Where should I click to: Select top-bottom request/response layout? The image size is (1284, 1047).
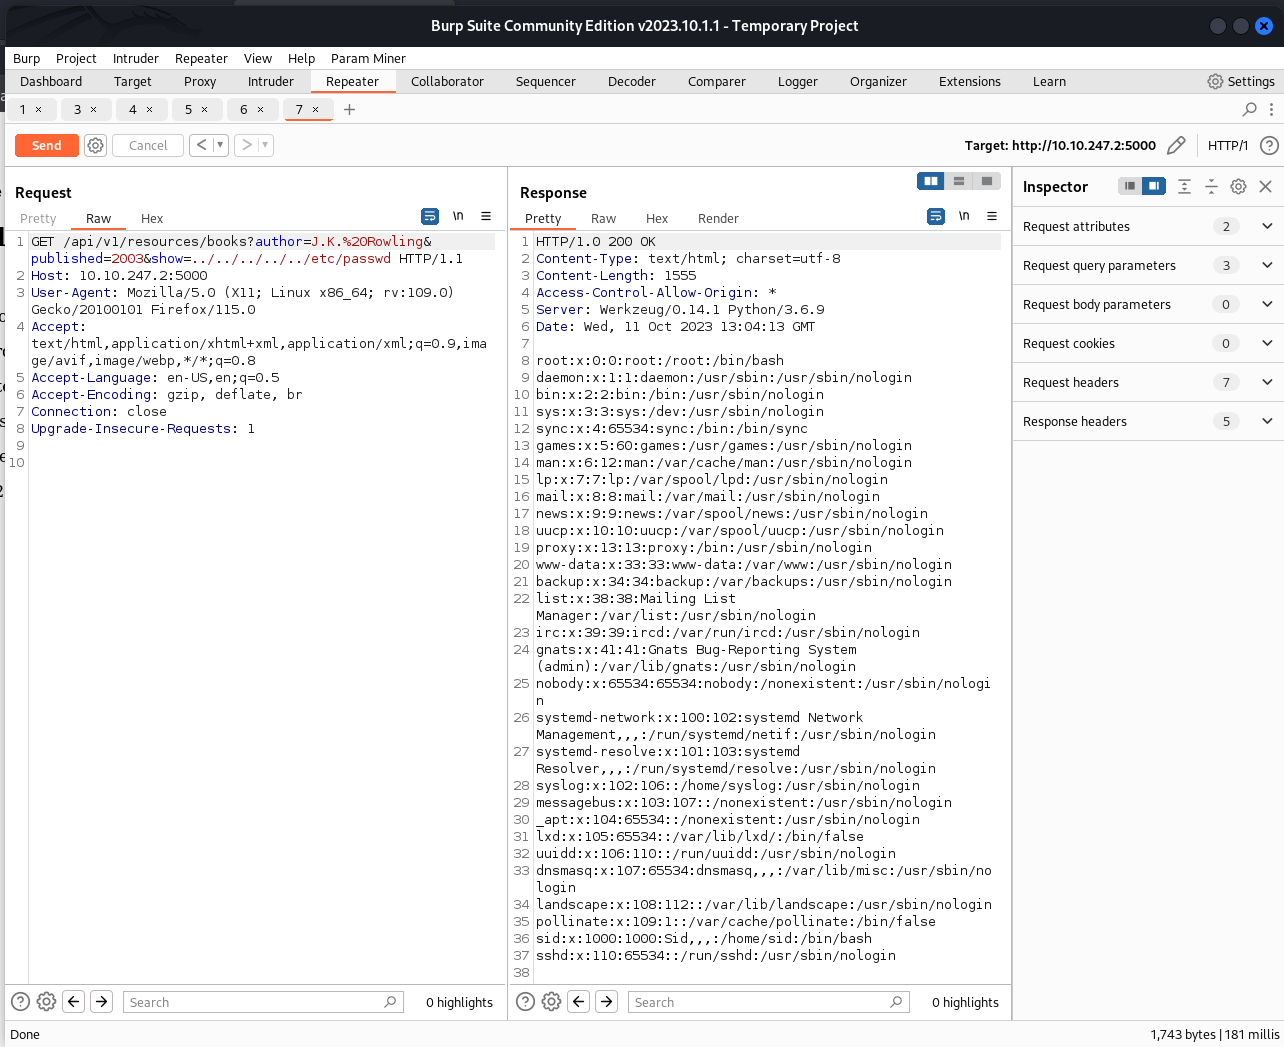click(959, 181)
